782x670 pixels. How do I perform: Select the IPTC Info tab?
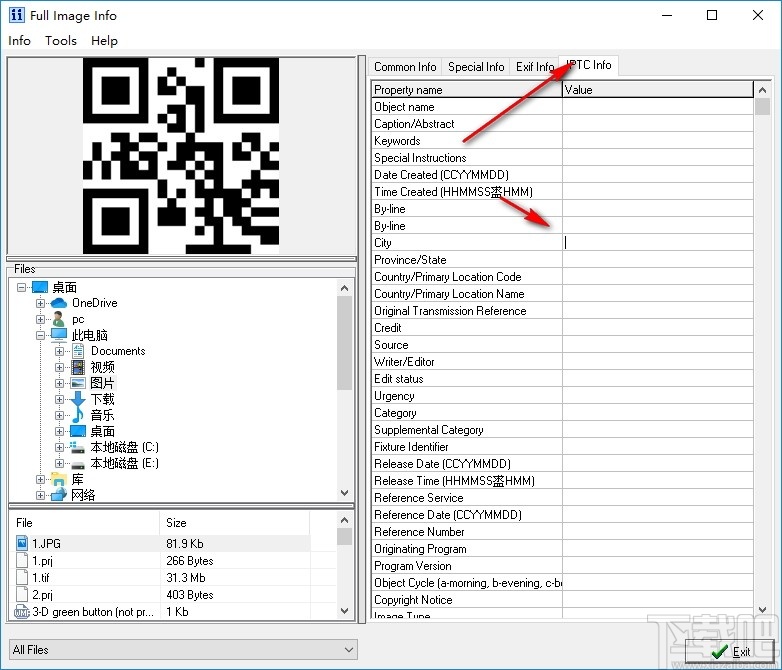[x=588, y=65]
